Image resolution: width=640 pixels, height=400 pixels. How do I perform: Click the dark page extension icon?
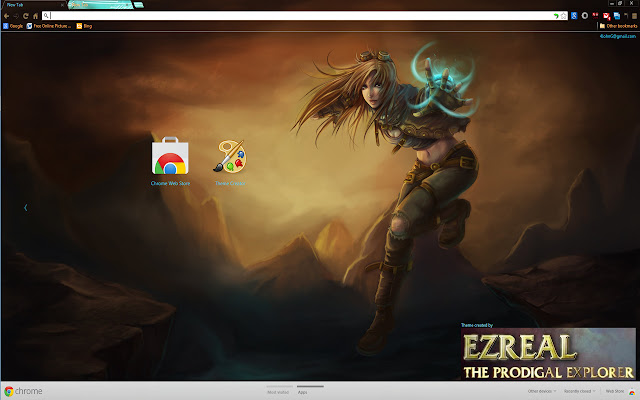626,16
